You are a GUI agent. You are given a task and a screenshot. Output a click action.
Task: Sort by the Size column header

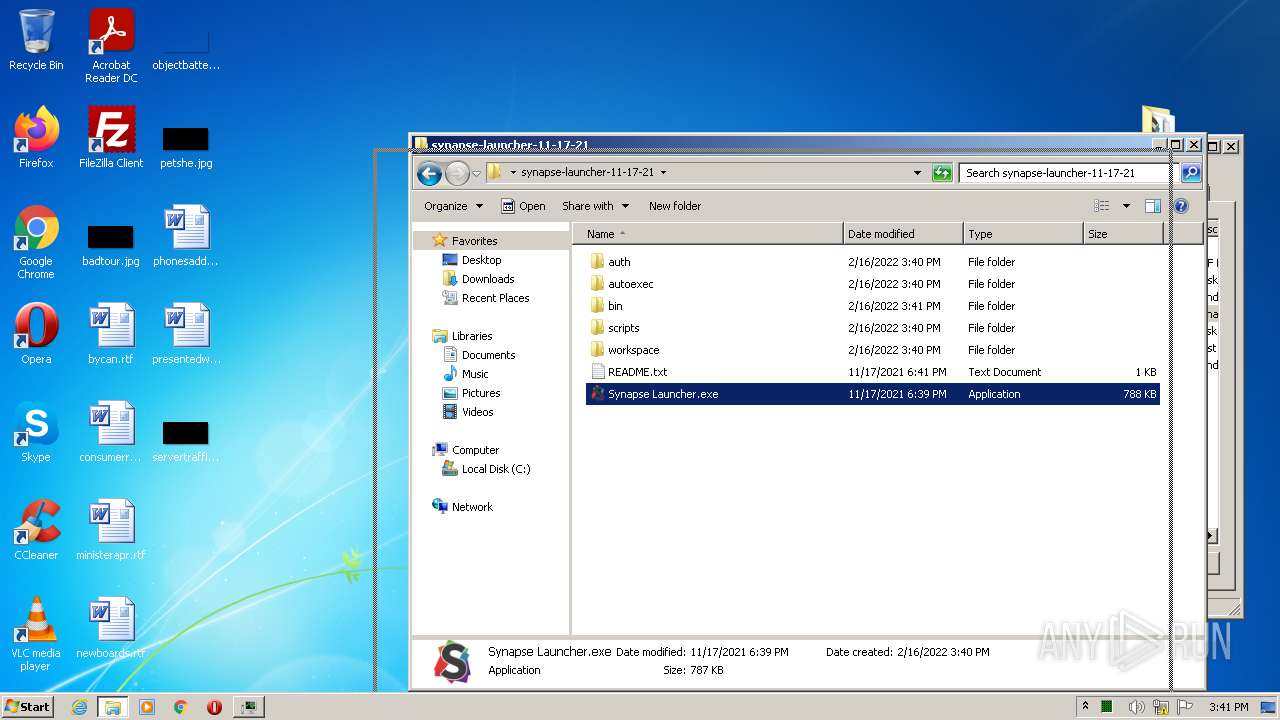tap(1124, 234)
